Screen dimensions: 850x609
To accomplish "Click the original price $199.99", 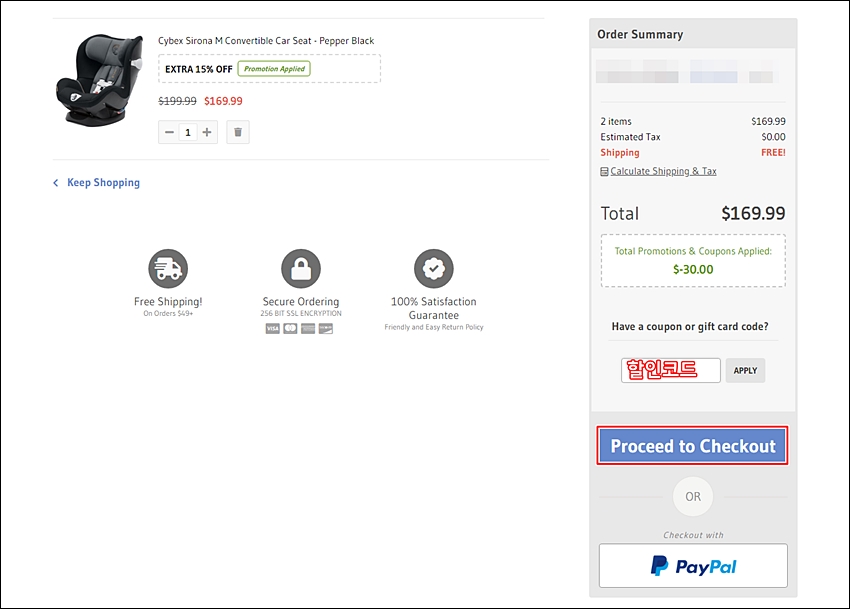I will click(x=177, y=101).
